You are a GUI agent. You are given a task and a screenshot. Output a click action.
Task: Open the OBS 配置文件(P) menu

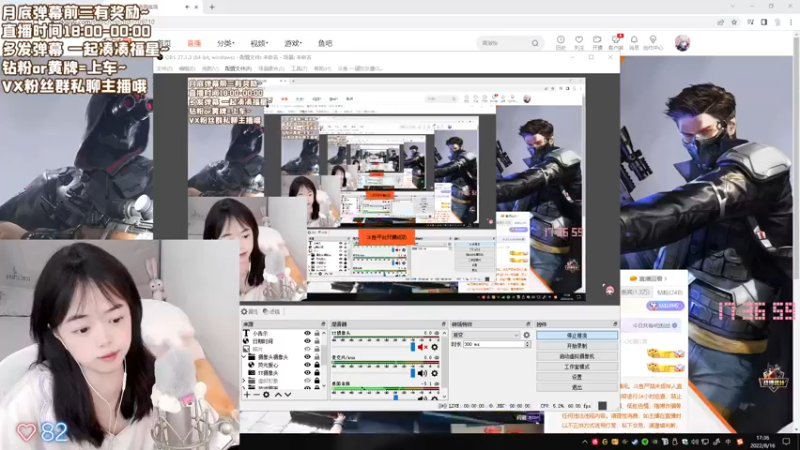coord(238,68)
